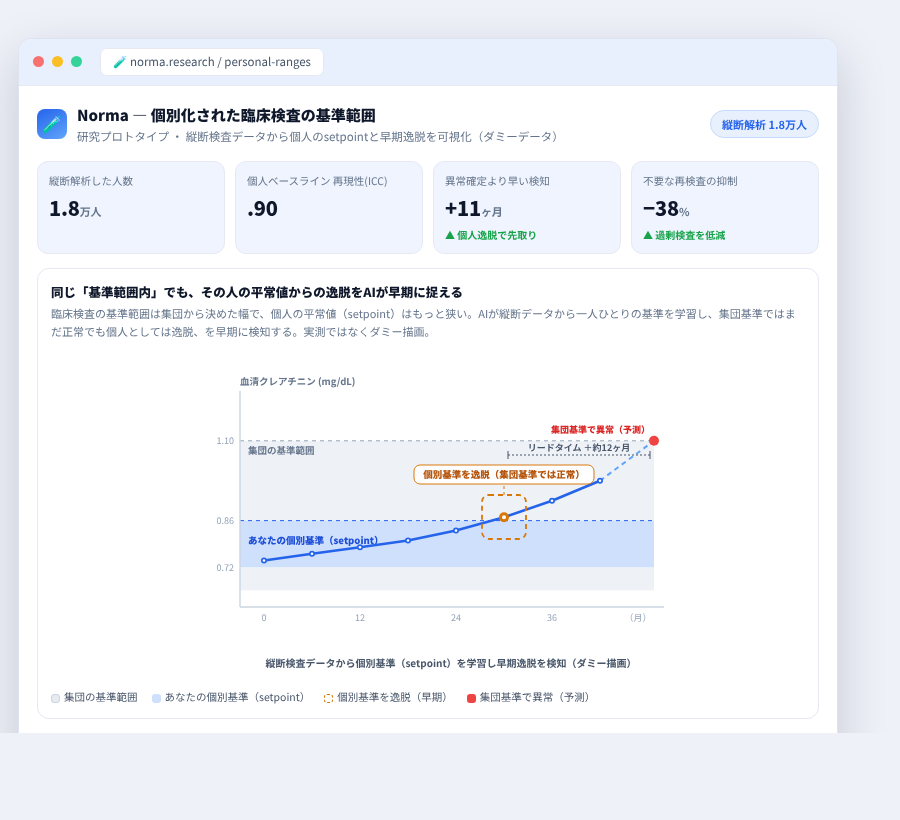Select the 縦断解析した人数 stat card
Screen dimensions: 900x820
[131, 207]
